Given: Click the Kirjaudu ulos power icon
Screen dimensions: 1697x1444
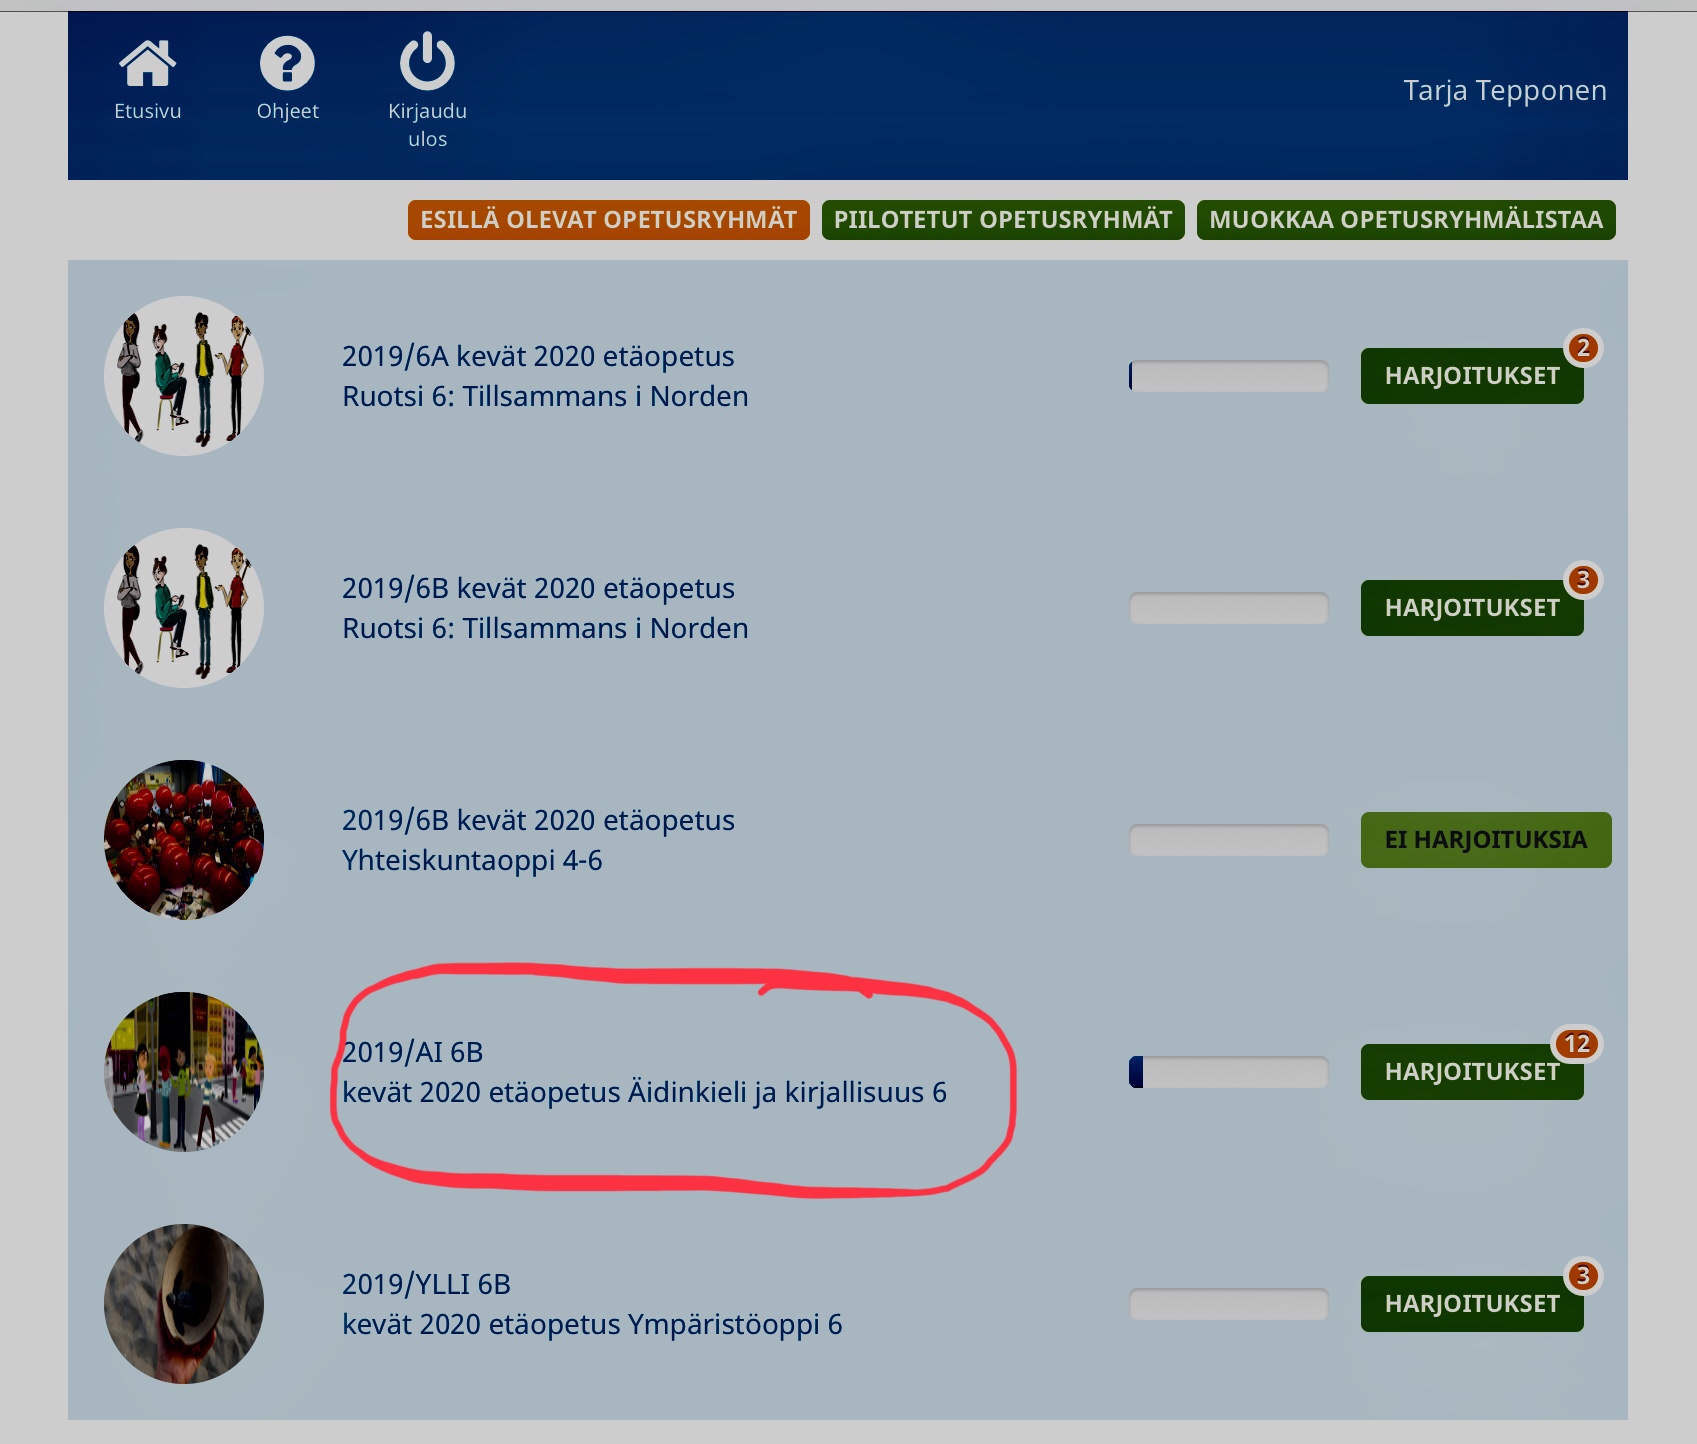Looking at the screenshot, I should point(427,62).
